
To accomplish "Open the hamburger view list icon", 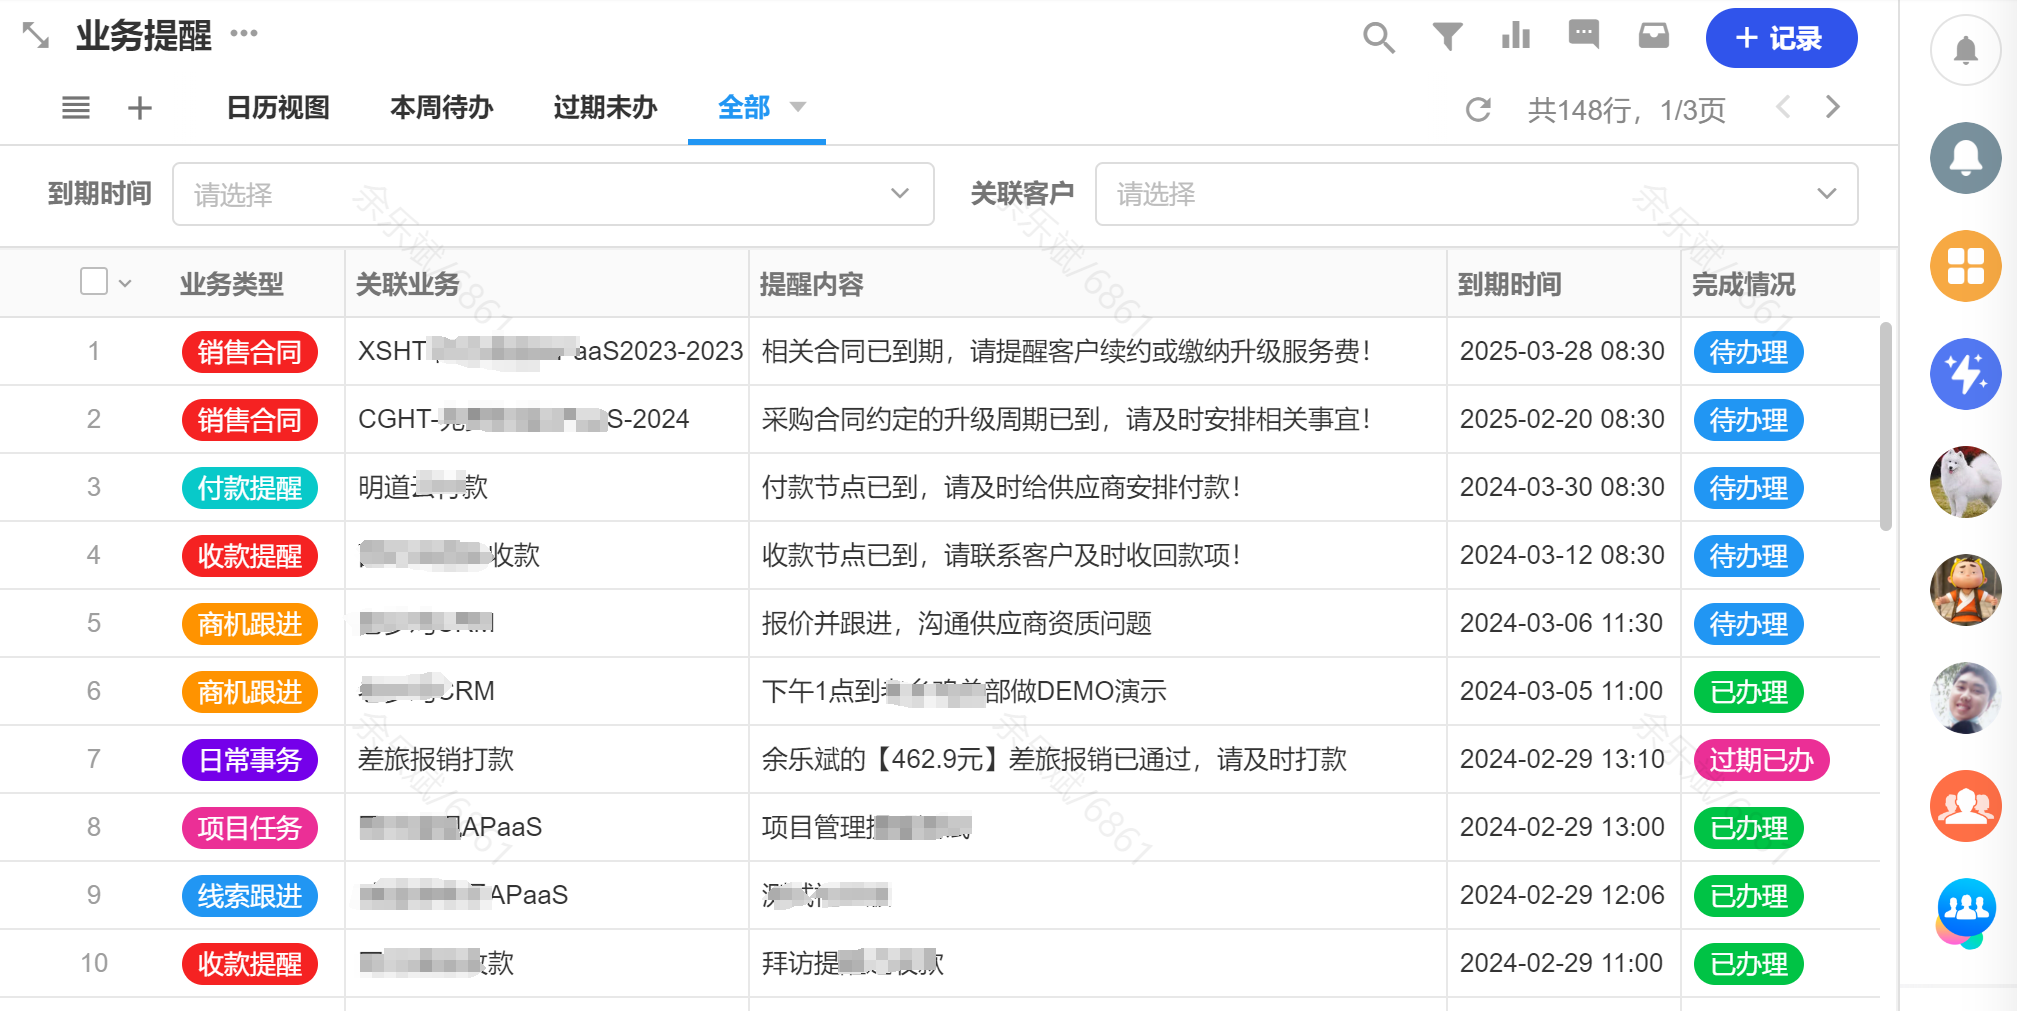I will pyautogui.click(x=76, y=108).
